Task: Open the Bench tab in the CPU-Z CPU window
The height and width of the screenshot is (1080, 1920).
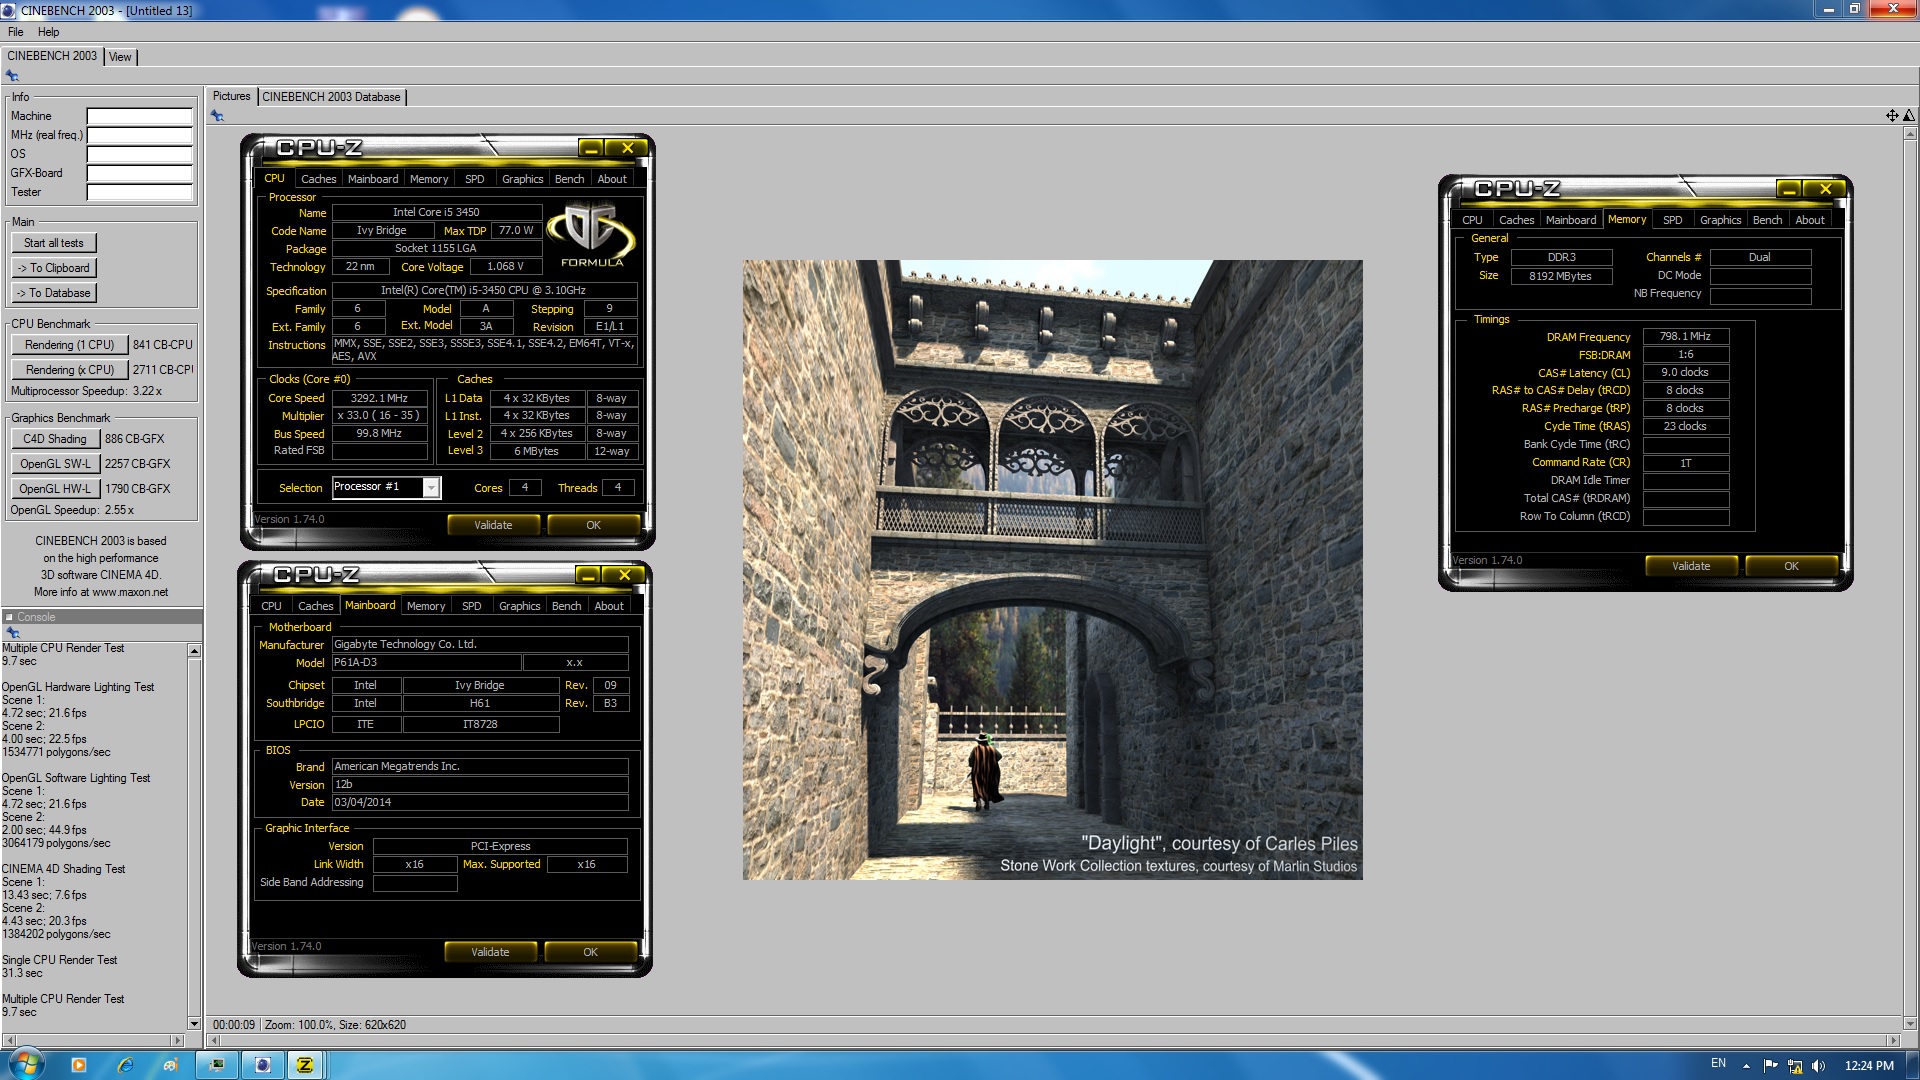Action: pos(569,179)
